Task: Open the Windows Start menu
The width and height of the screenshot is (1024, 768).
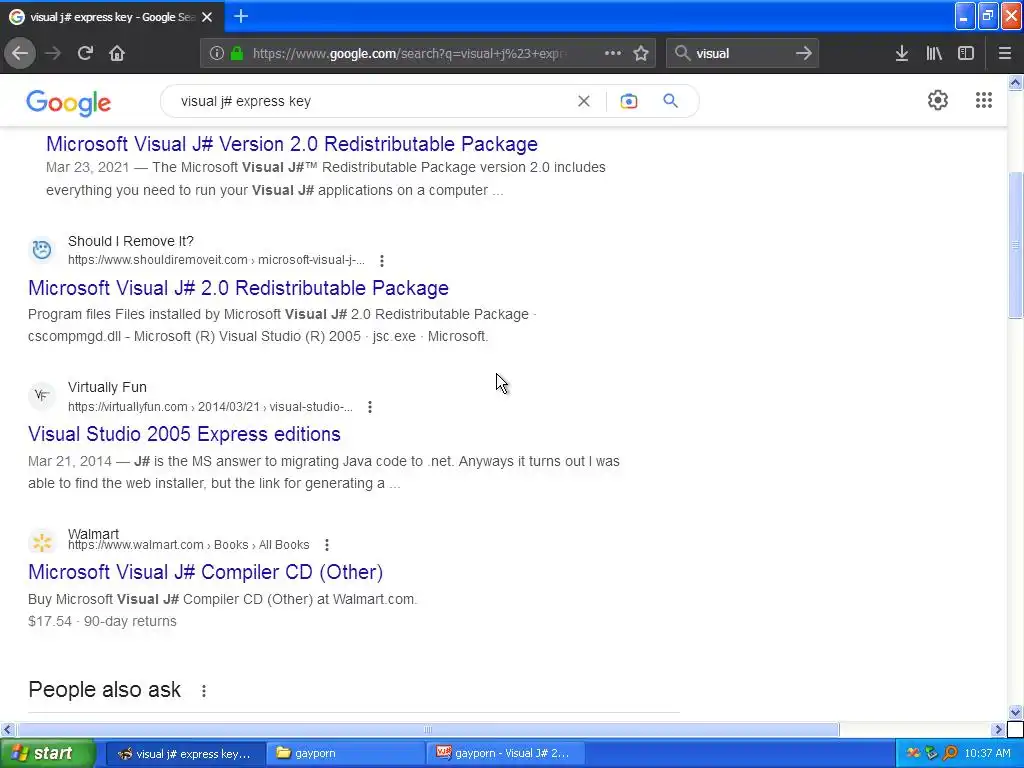Action: (46, 753)
